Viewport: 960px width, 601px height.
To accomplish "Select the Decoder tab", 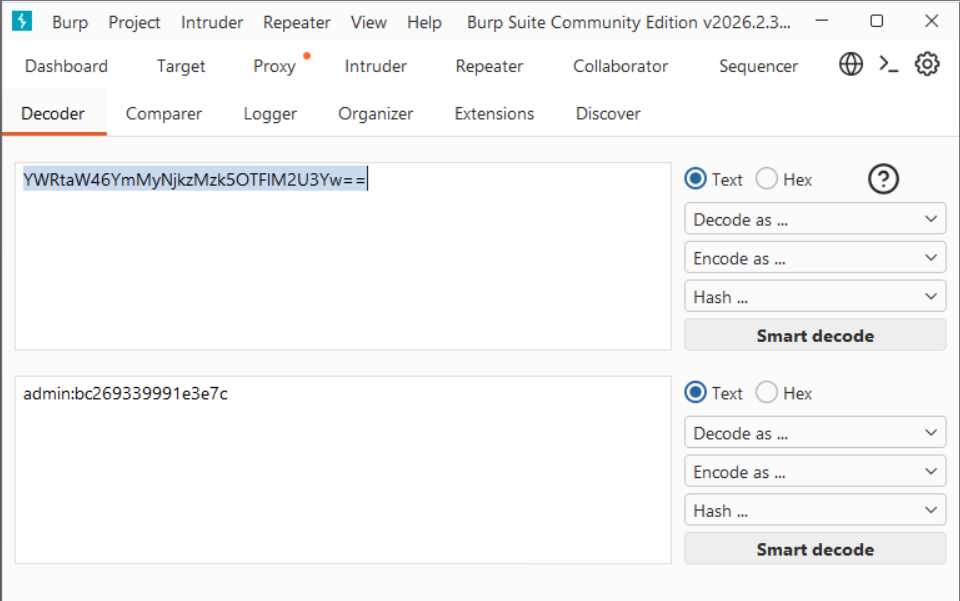I will [53, 114].
